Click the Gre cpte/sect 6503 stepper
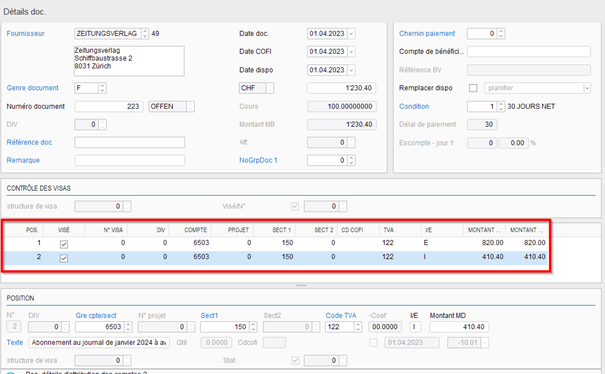The image size is (605, 374). (128, 327)
